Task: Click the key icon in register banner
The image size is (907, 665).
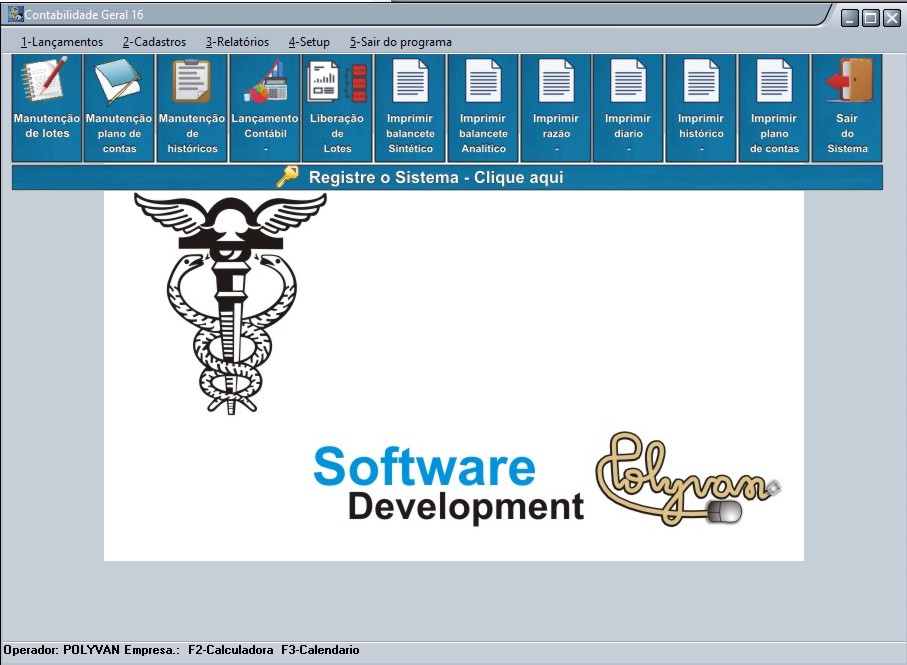Action: tap(287, 176)
